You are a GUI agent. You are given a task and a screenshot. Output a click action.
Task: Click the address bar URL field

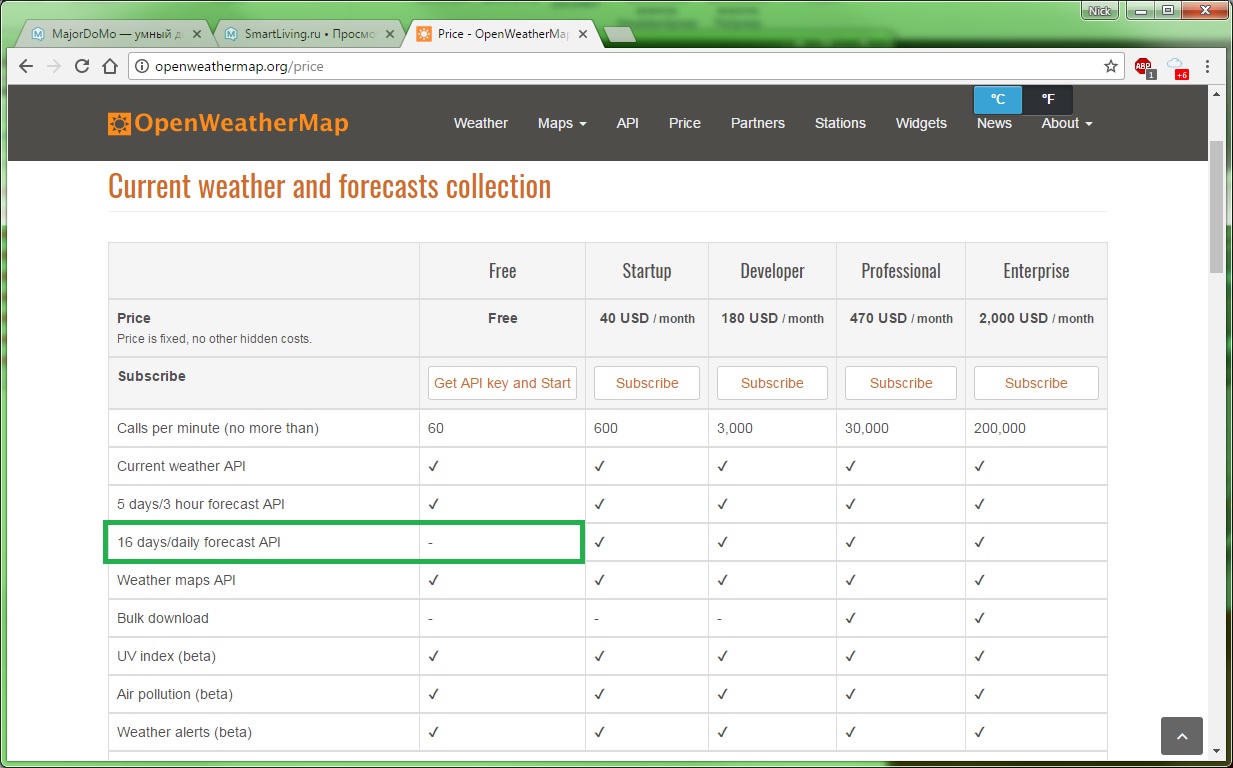pyautogui.click(x=600, y=66)
